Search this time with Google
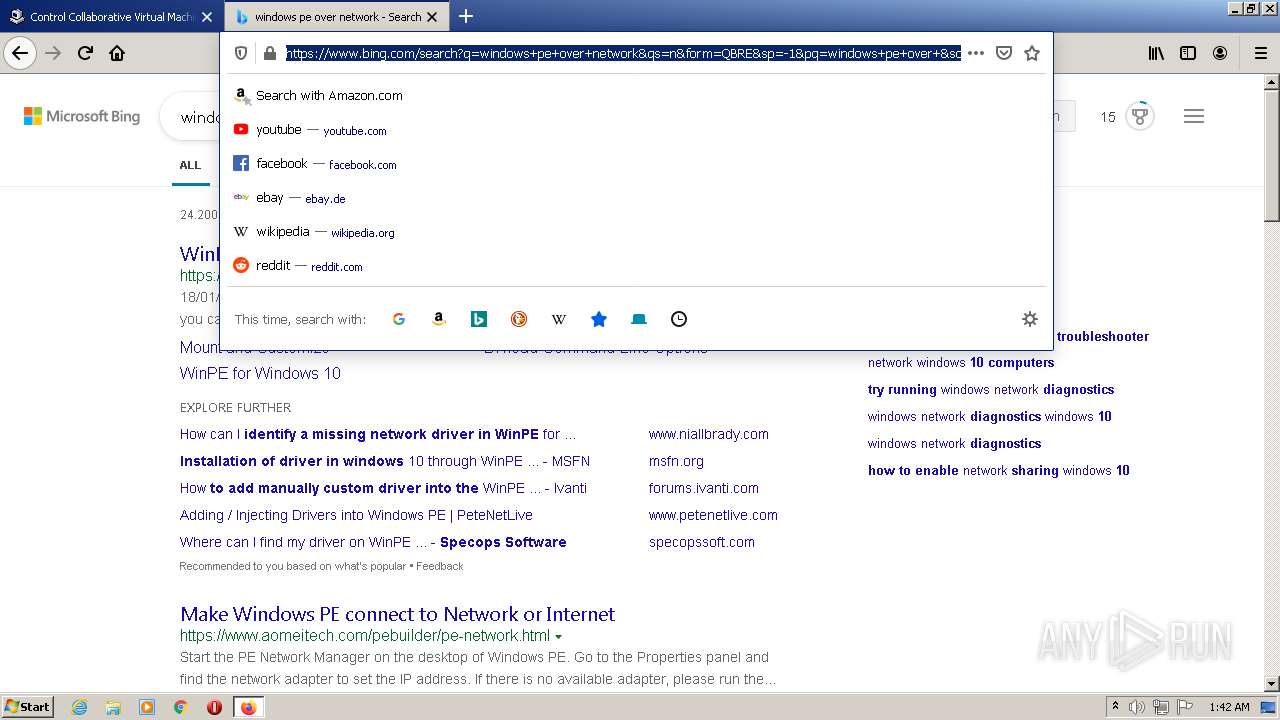The image size is (1280, 720). pyautogui.click(x=399, y=319)
